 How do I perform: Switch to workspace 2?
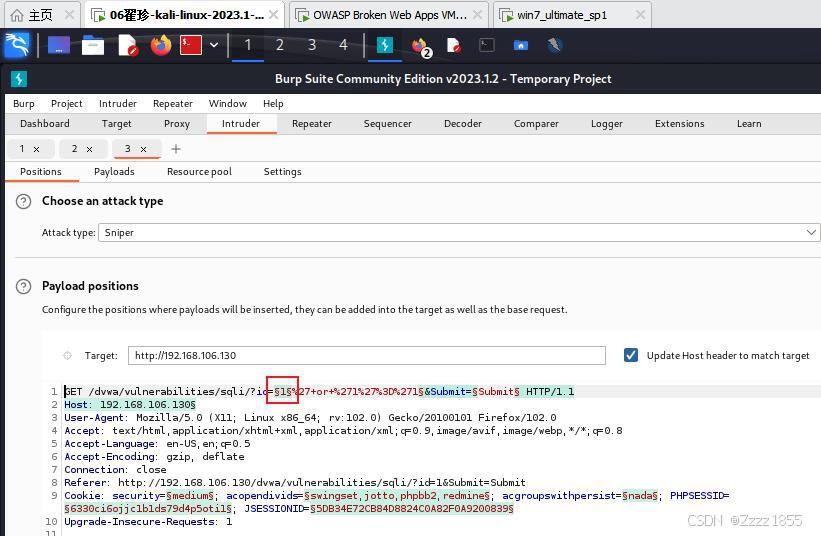tap(280, 45)
